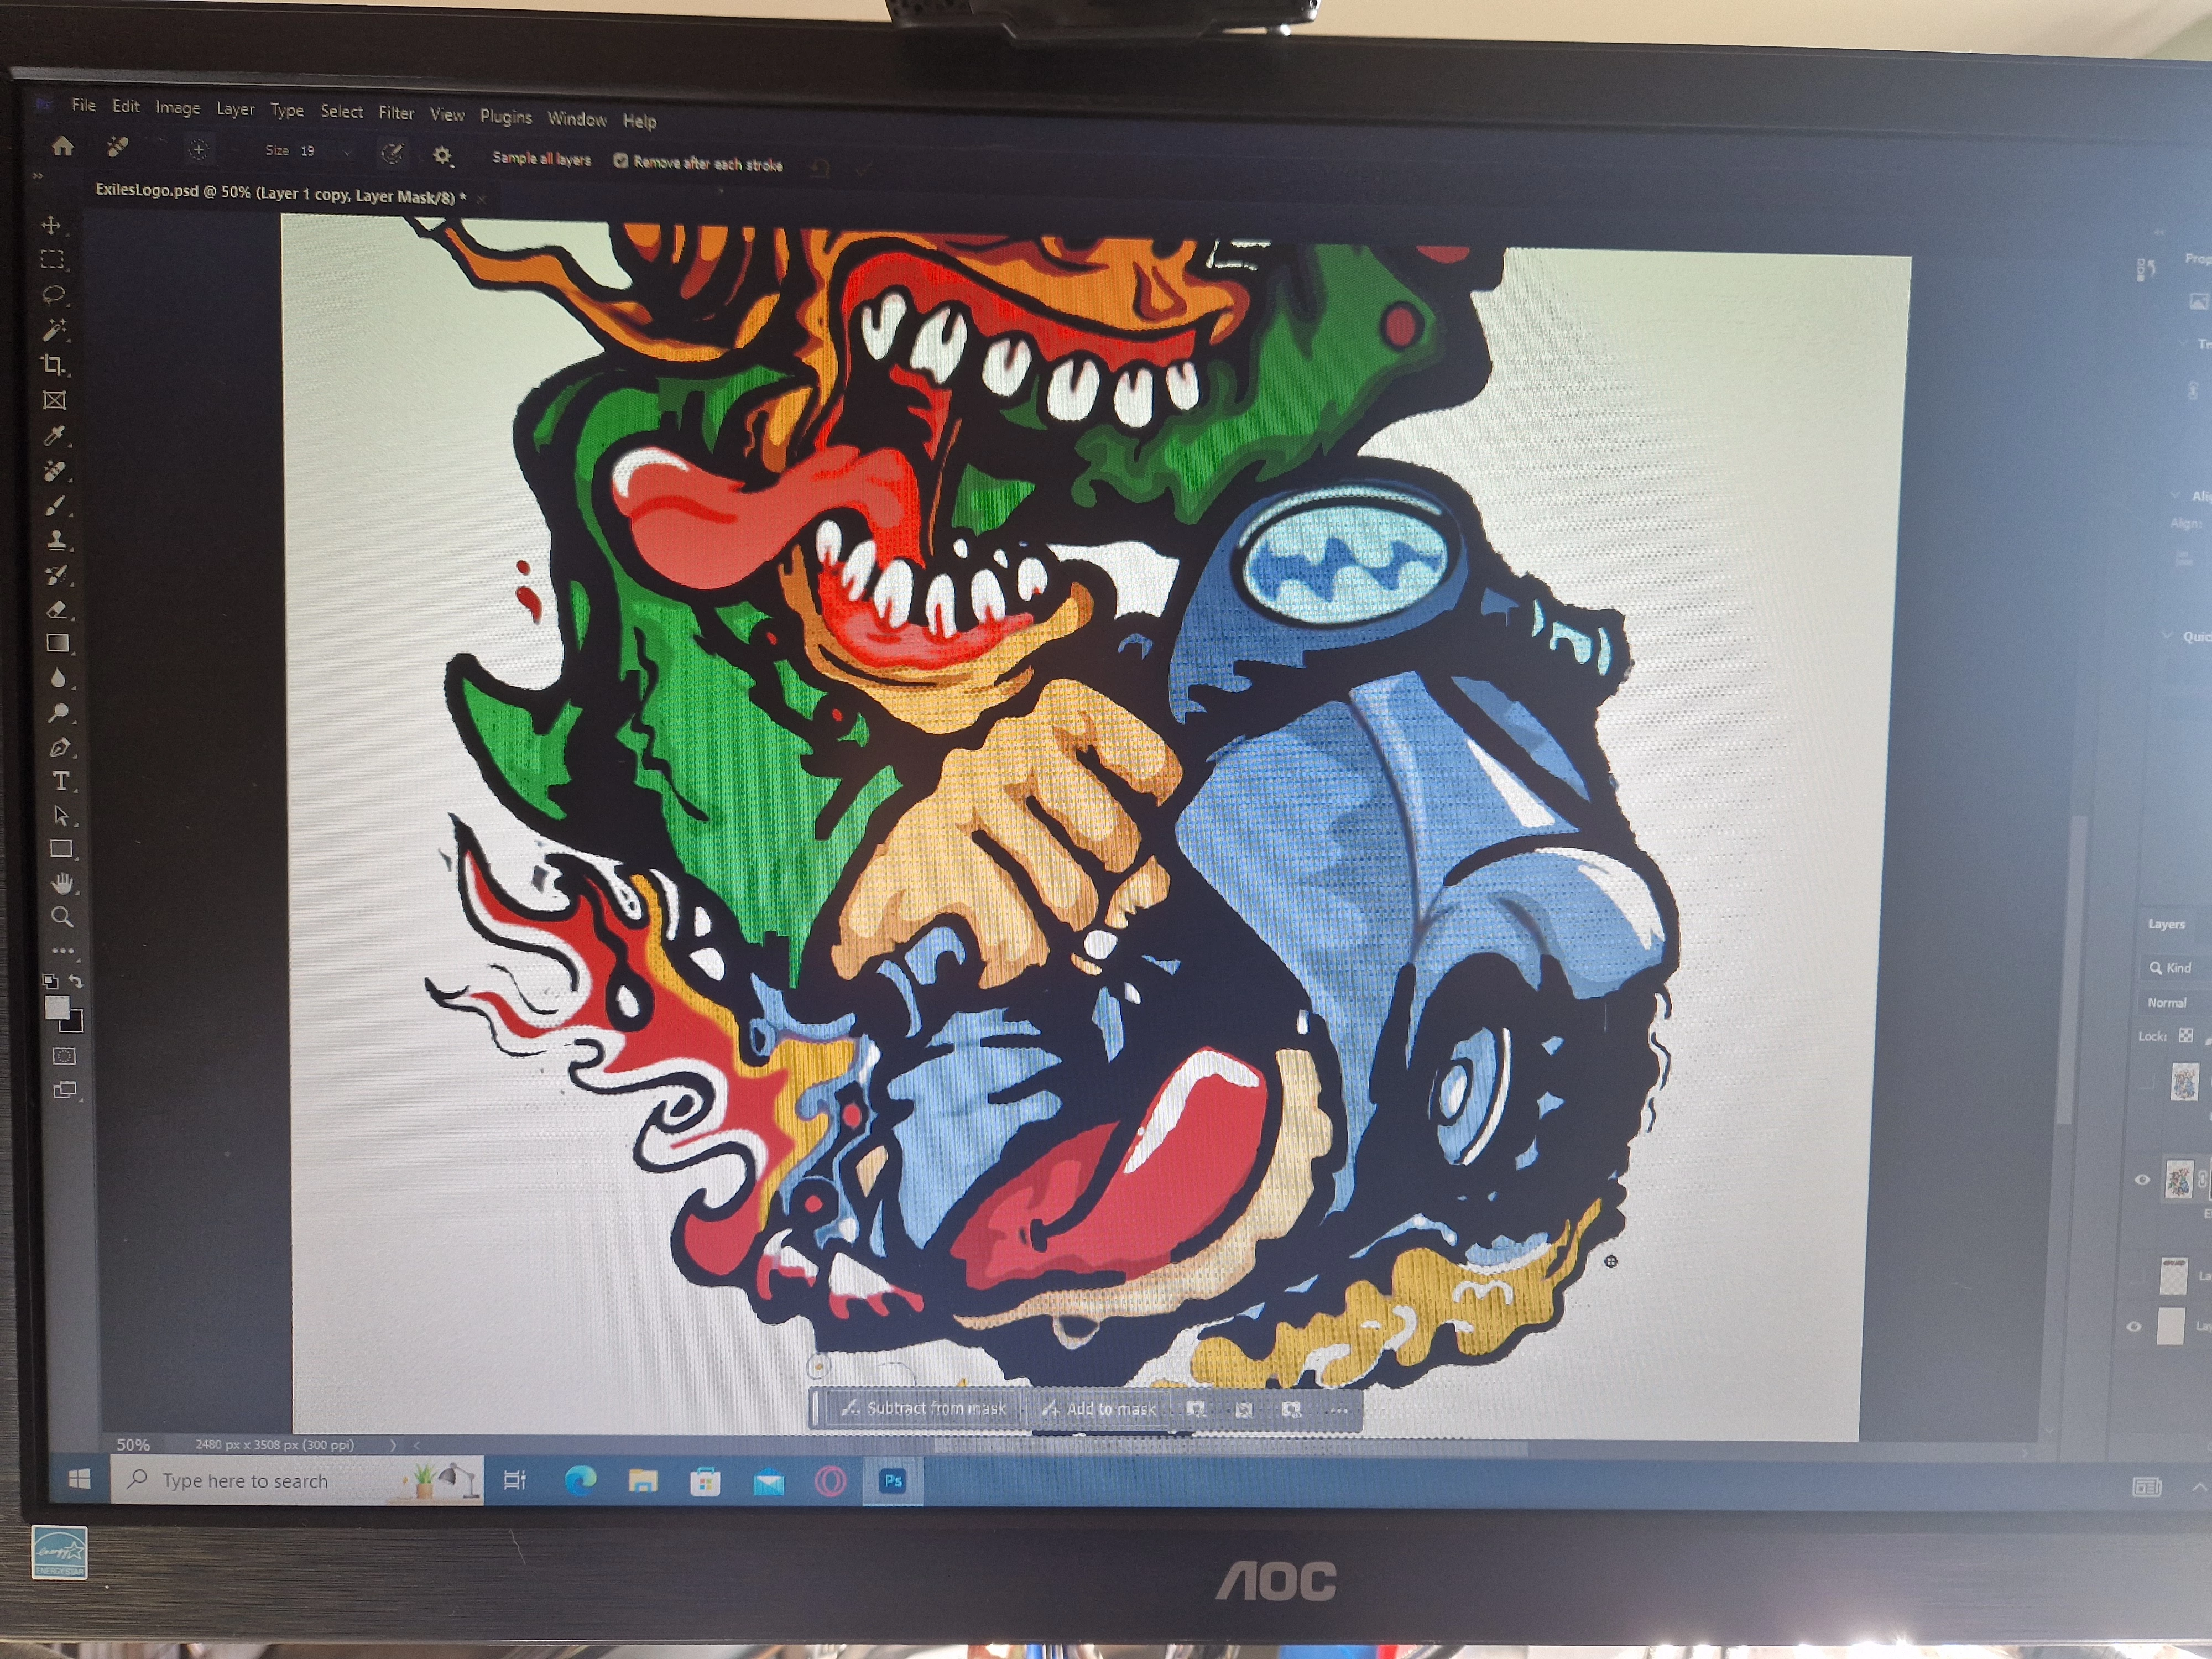Select the Zoom tool
The image size is (2212, 1659).
[x=61, y=916]
